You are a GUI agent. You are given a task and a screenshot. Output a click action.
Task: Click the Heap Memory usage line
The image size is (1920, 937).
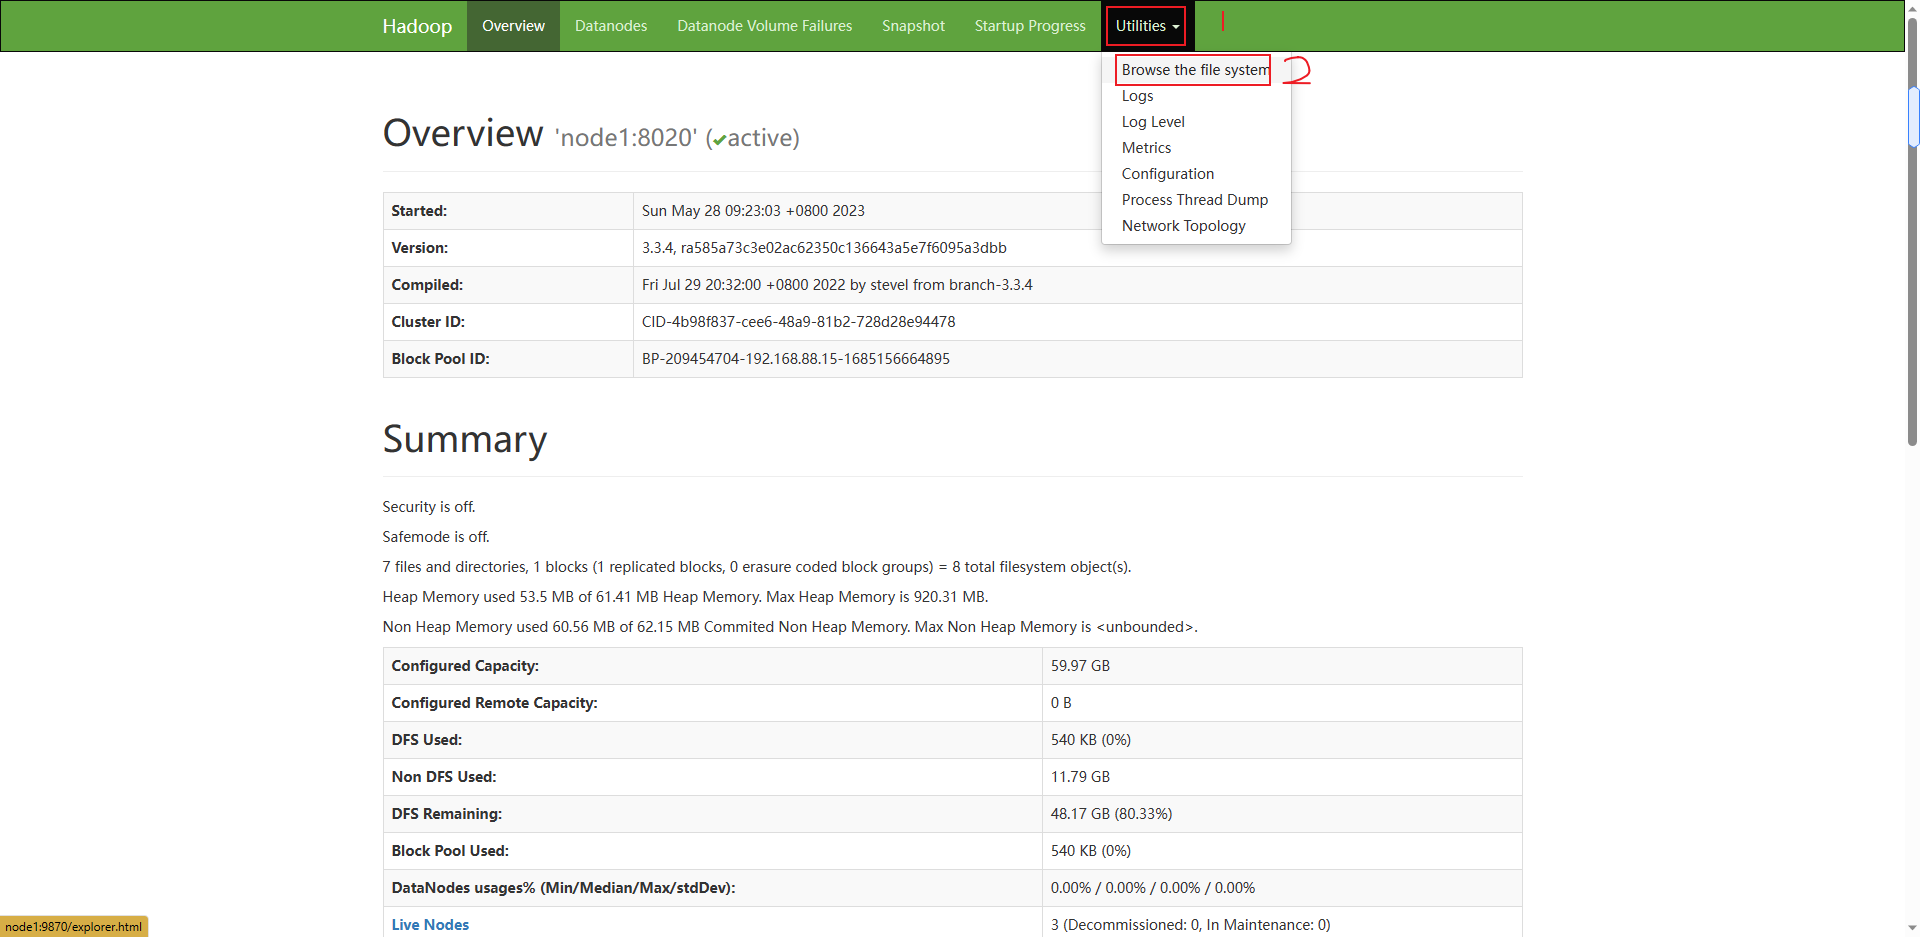click(x=685, y=597)
